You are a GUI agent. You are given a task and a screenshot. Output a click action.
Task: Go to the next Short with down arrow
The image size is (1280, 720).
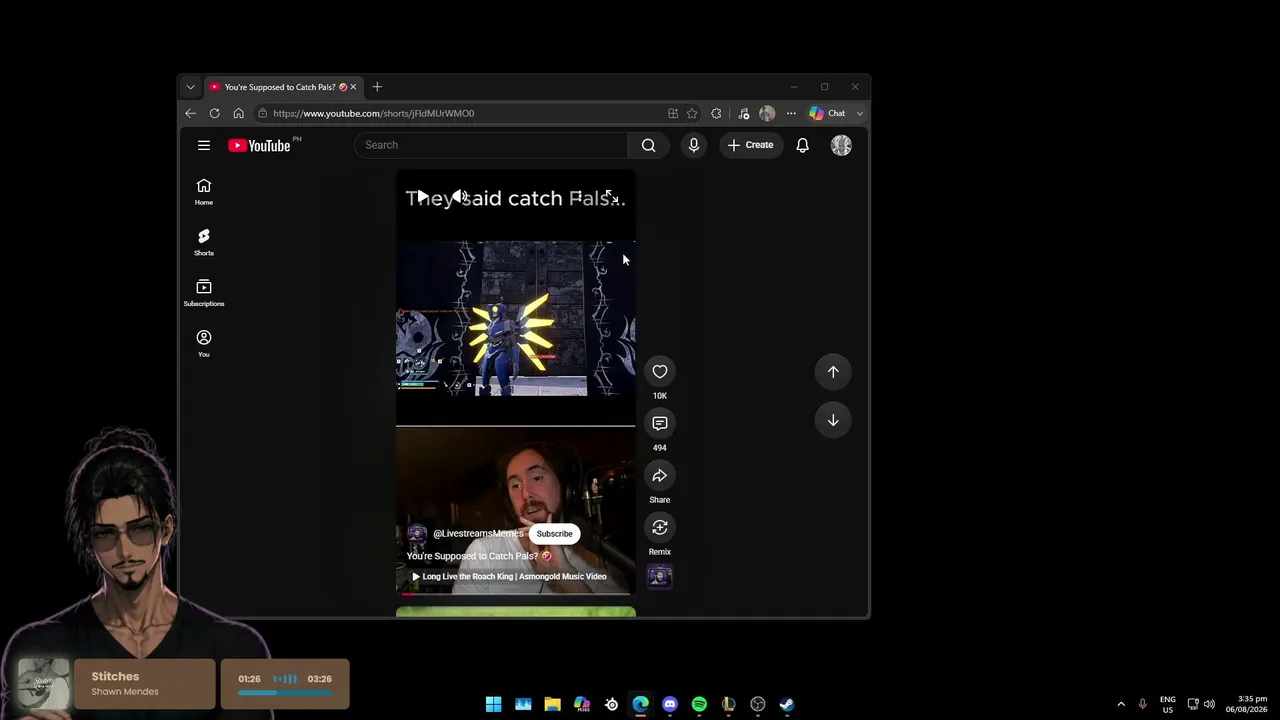pyautogui.click(x=833, y=420)
